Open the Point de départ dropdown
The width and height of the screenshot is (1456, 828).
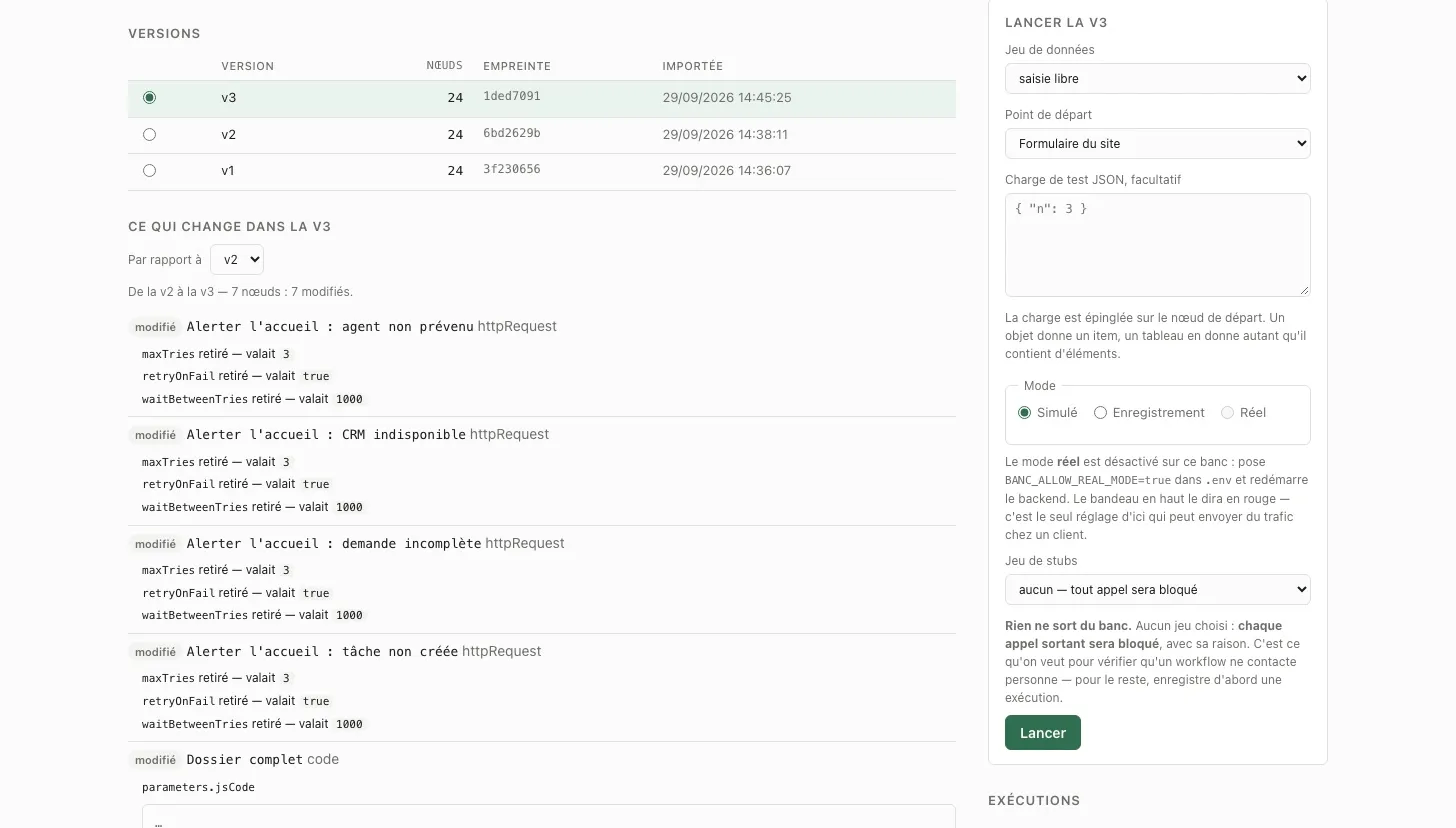pyautogui.click(x=1157, y=143)
